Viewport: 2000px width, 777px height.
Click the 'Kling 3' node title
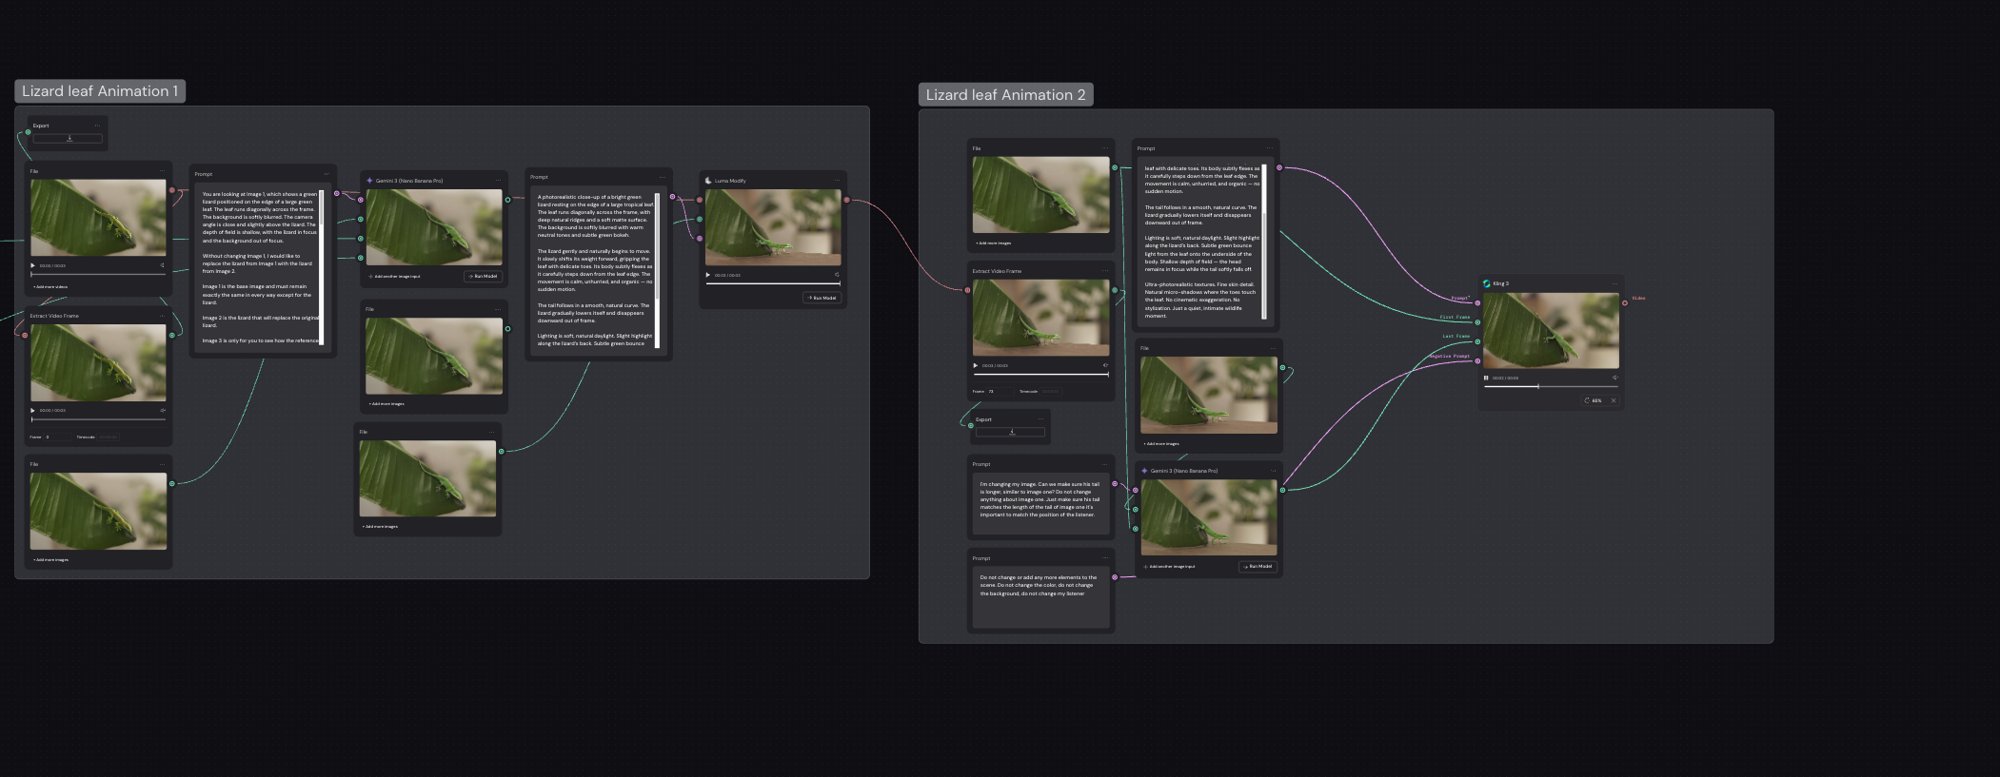click(x=1500, y=283)
